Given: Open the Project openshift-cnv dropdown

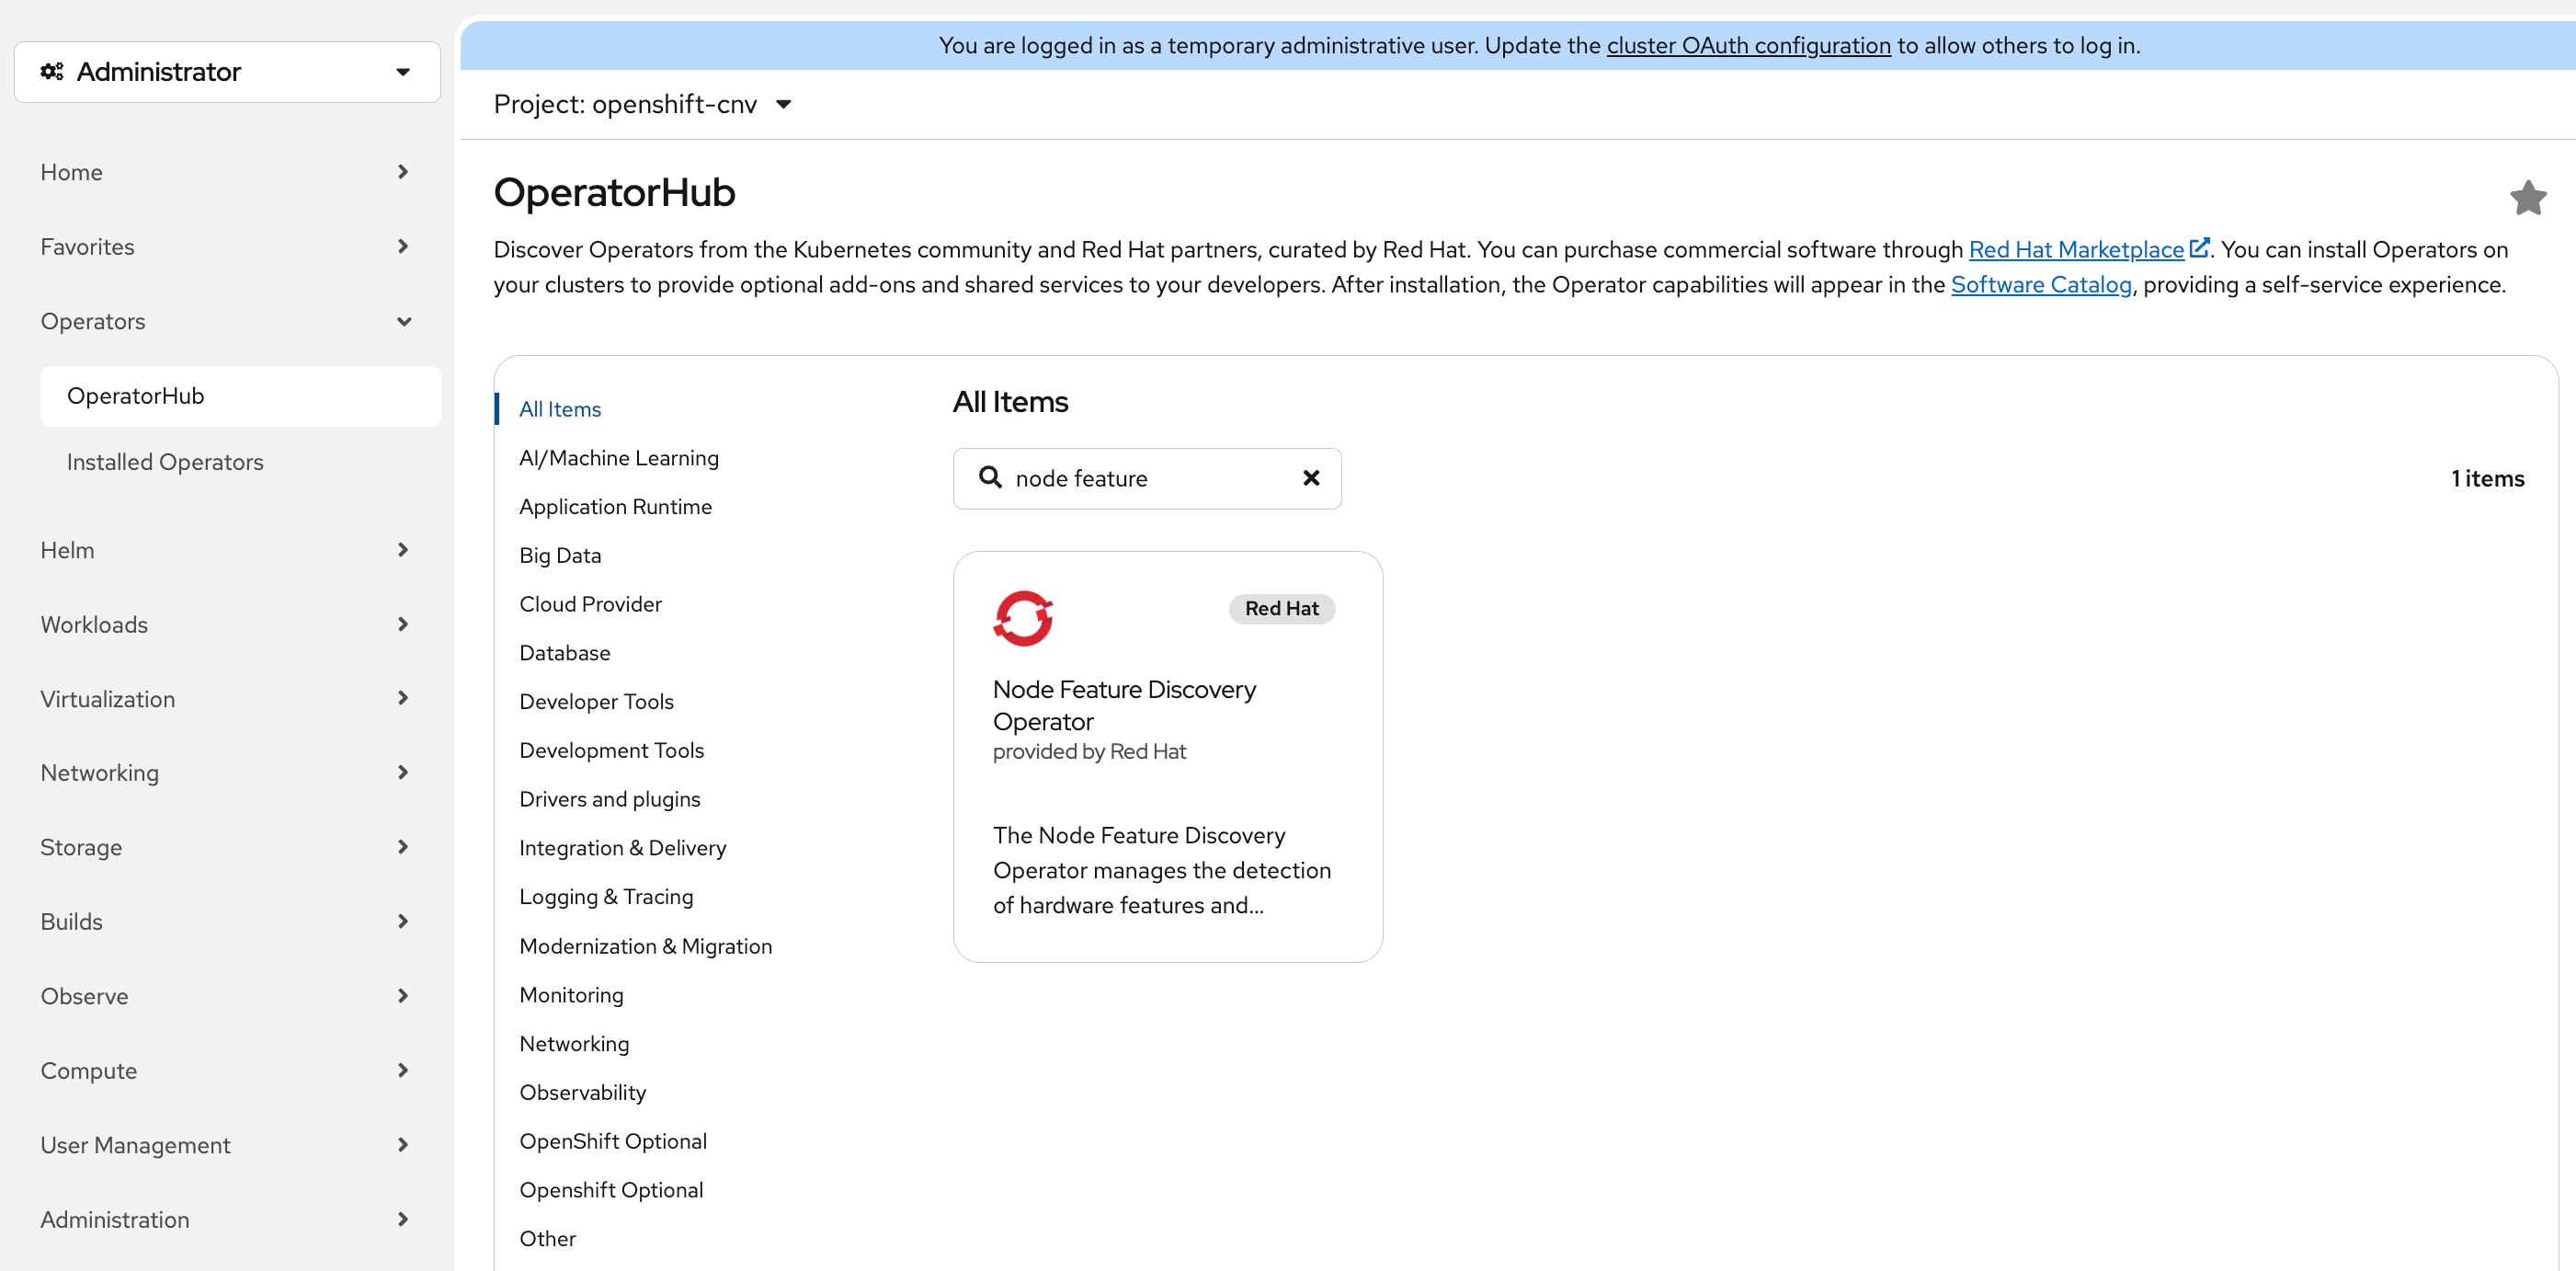Looking at the screenshot, I should click(x=643, y=104).
